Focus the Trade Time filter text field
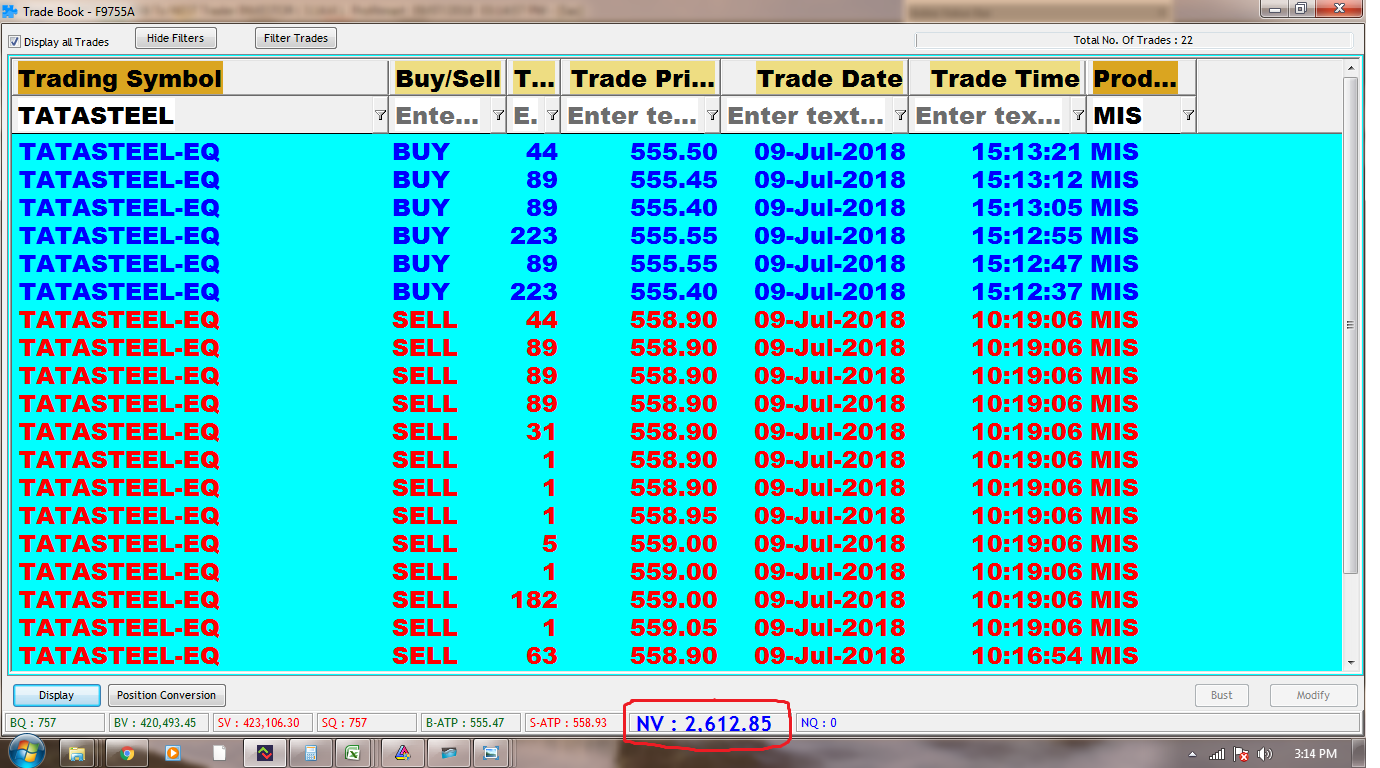The width and height of the screenshot is (1380, 768). pyautogui.click(x=990, y=116)
